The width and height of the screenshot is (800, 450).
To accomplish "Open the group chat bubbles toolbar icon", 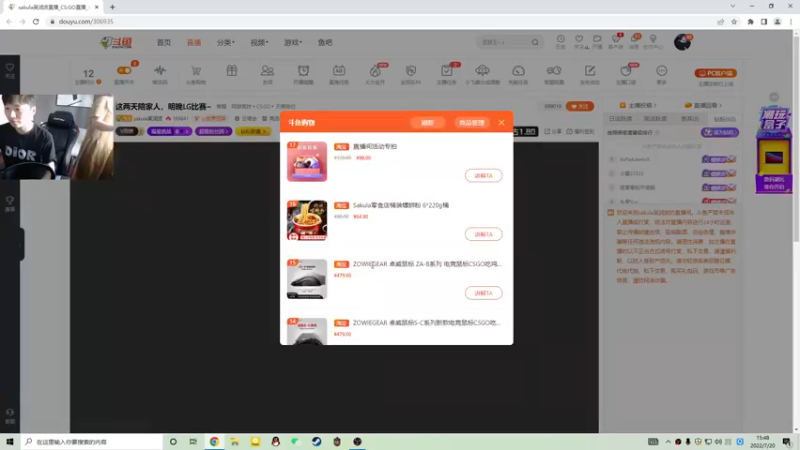I will (554, 70).
